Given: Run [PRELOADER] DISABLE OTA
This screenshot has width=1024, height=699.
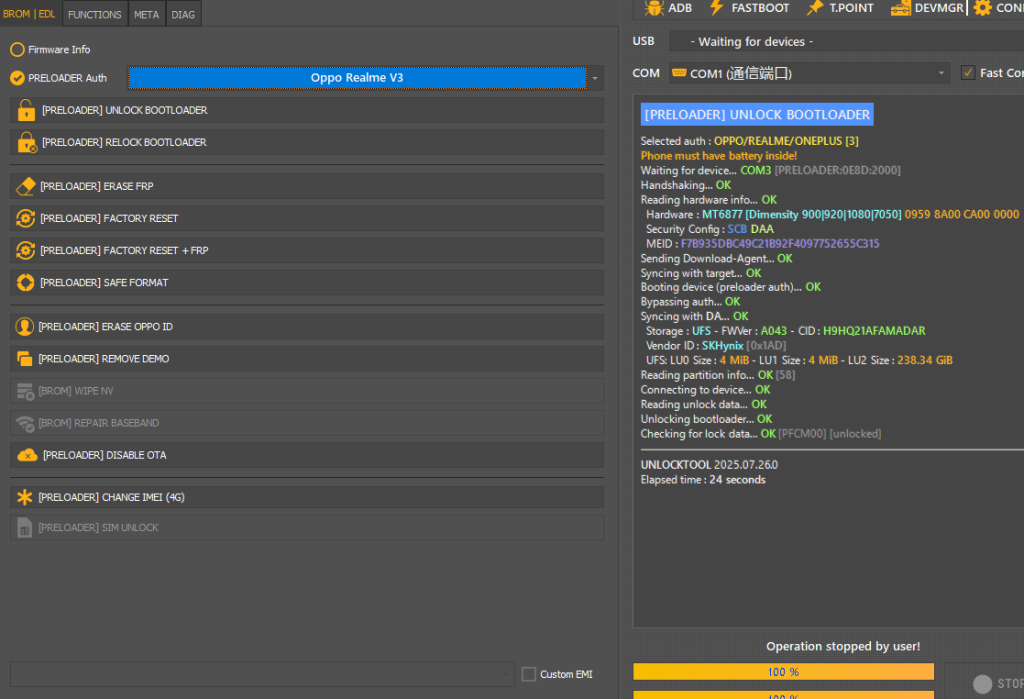Looking at the screenshot, I should point(307,455).
